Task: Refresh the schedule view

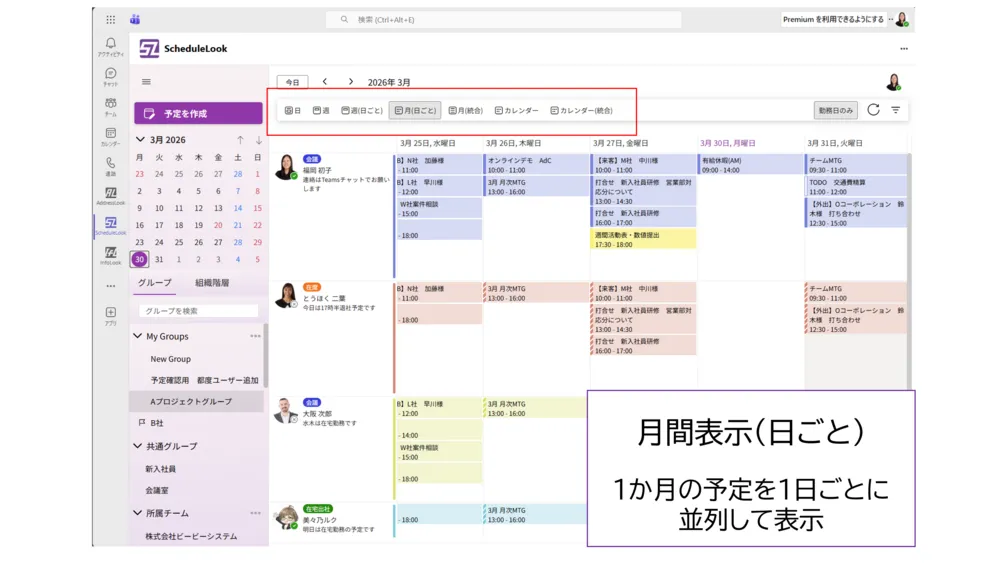Action: point(873,110)
